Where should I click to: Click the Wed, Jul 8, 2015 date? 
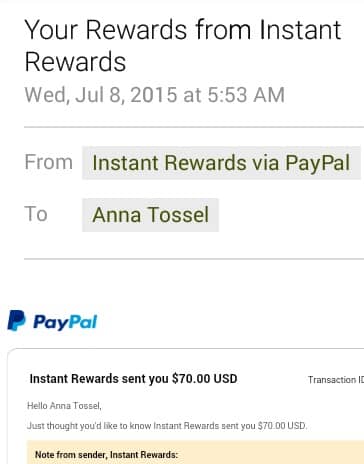click(101, 95)
